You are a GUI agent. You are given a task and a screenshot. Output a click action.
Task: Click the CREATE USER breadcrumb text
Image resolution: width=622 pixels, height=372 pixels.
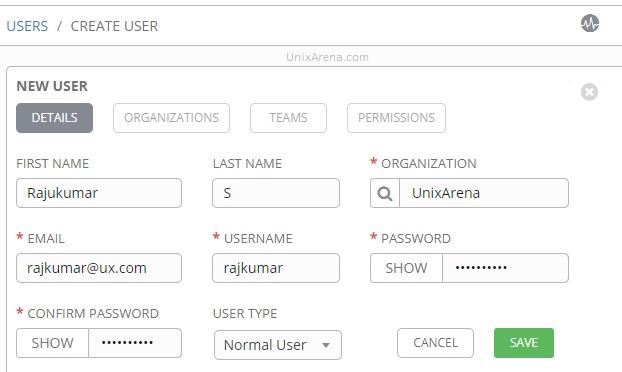click(114, 26)
